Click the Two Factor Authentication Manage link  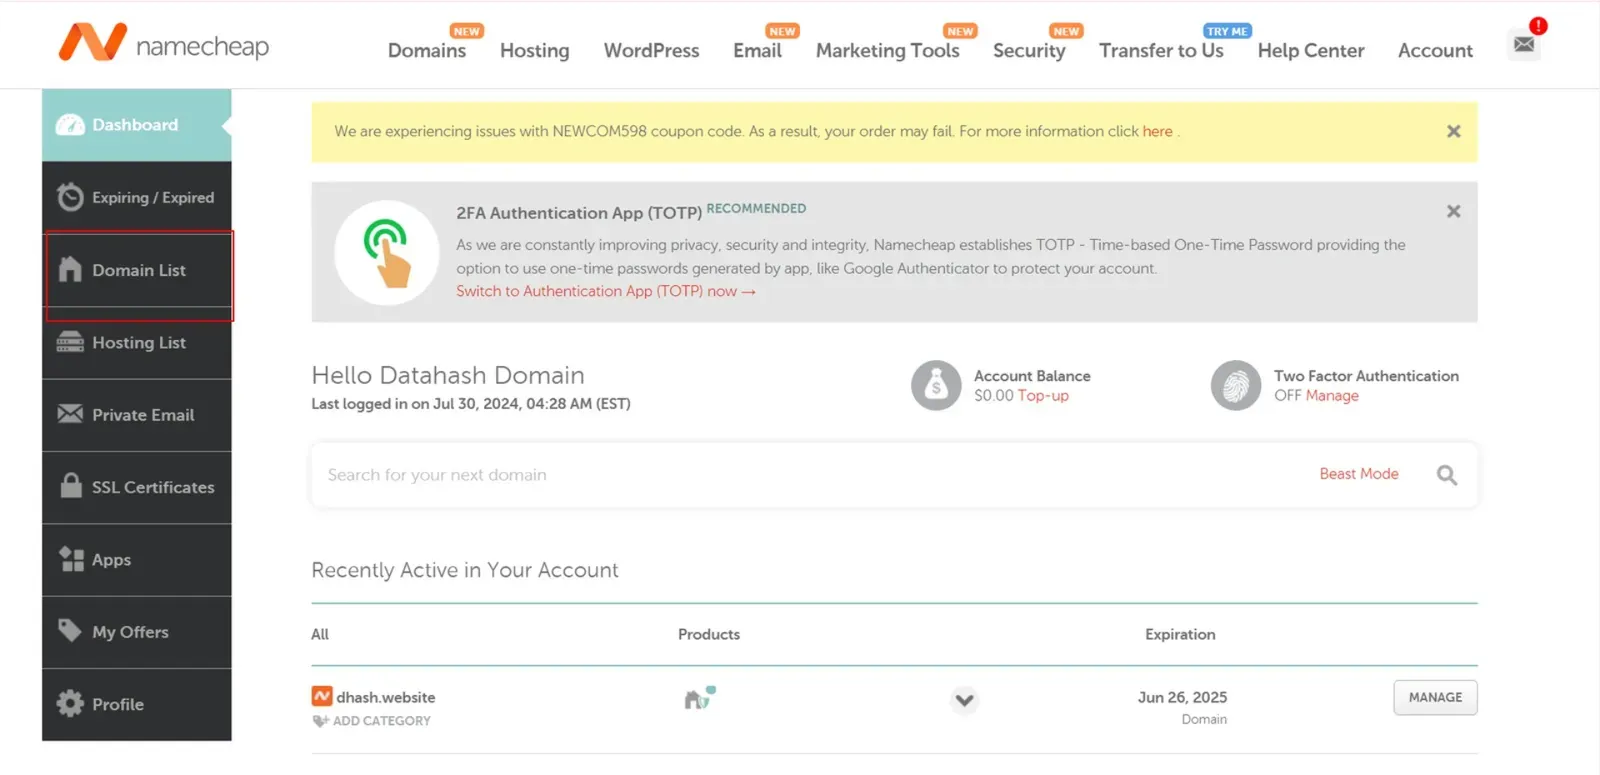(x=1332, y=396)
